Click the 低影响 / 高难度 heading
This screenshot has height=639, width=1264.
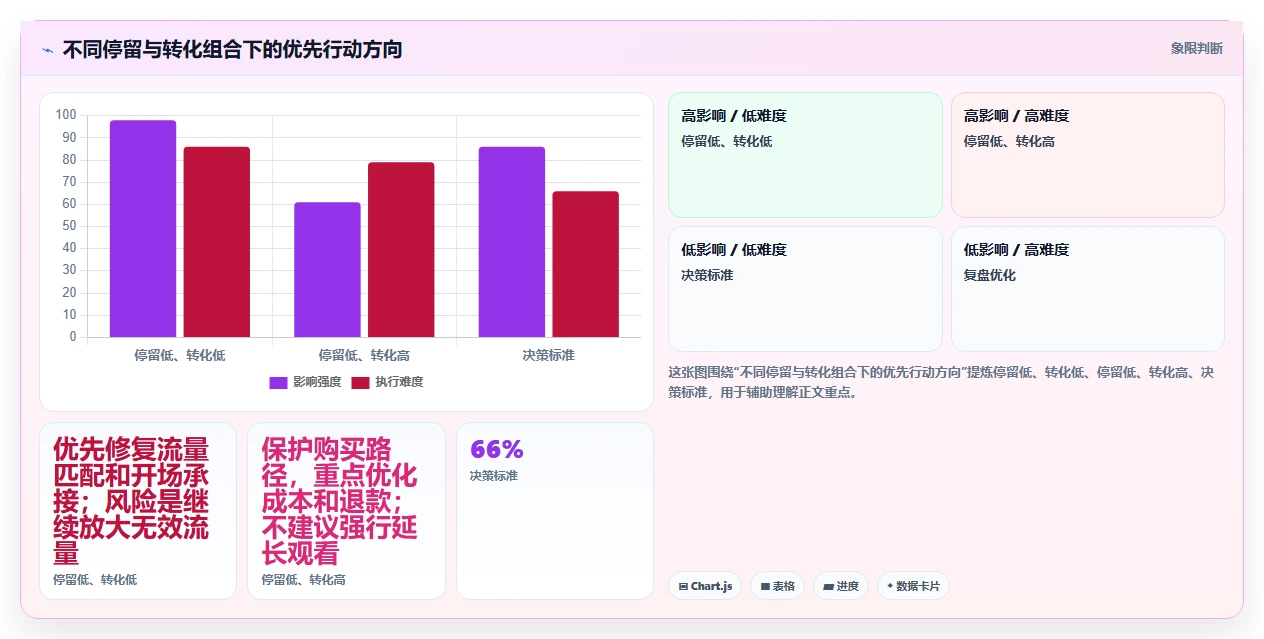click(1017, 250)
